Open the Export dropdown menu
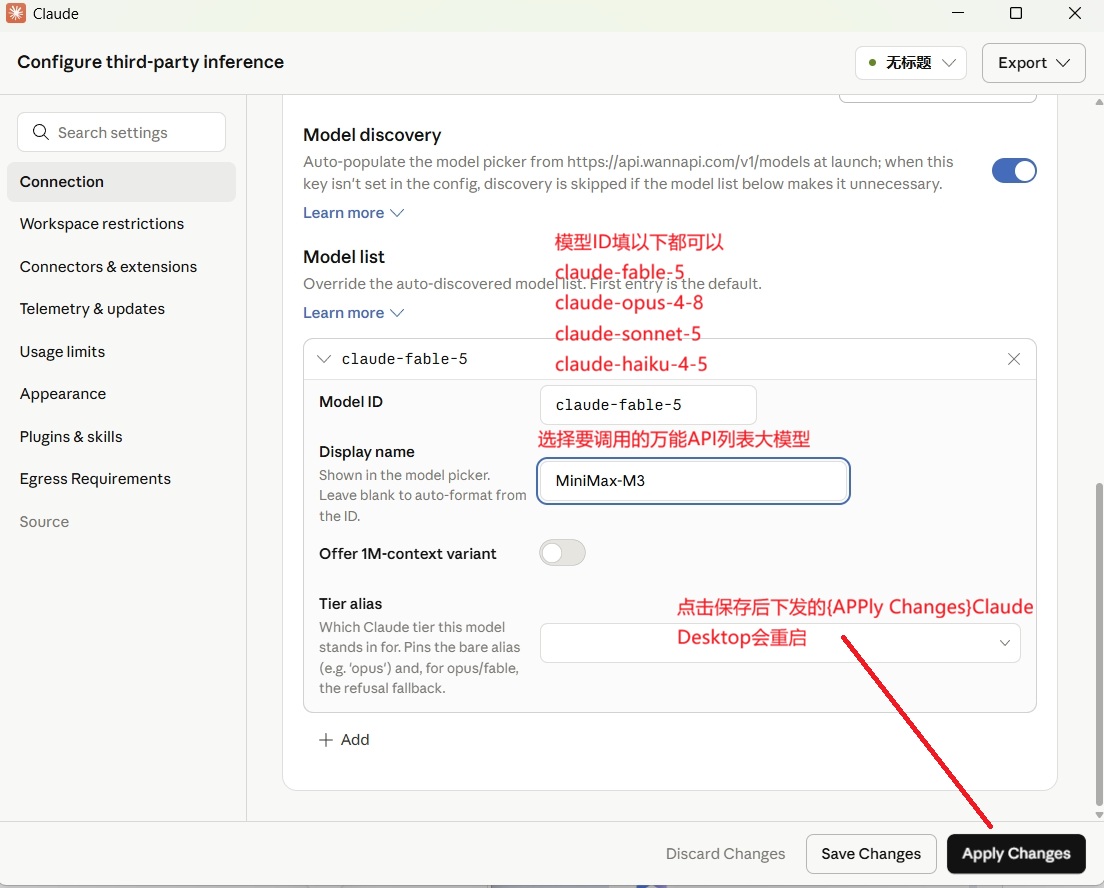The width and height of the screenshot is (1104, 888). point(1033,63)
